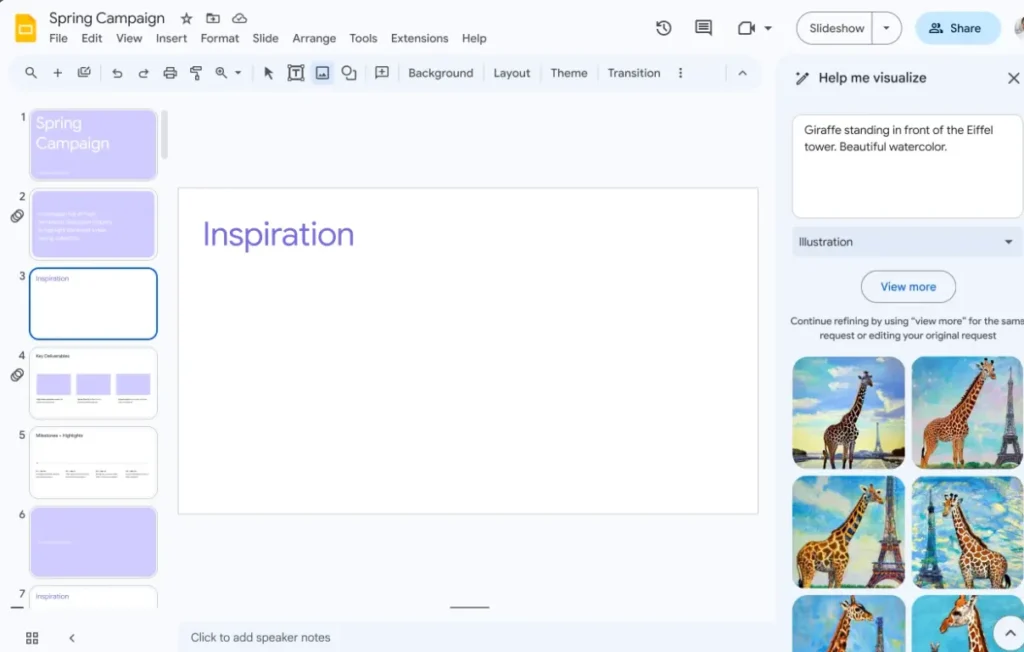Screen dimensions: 1024x652
Task: Open Slideshow options dropdown arrow
Action: 886,28
